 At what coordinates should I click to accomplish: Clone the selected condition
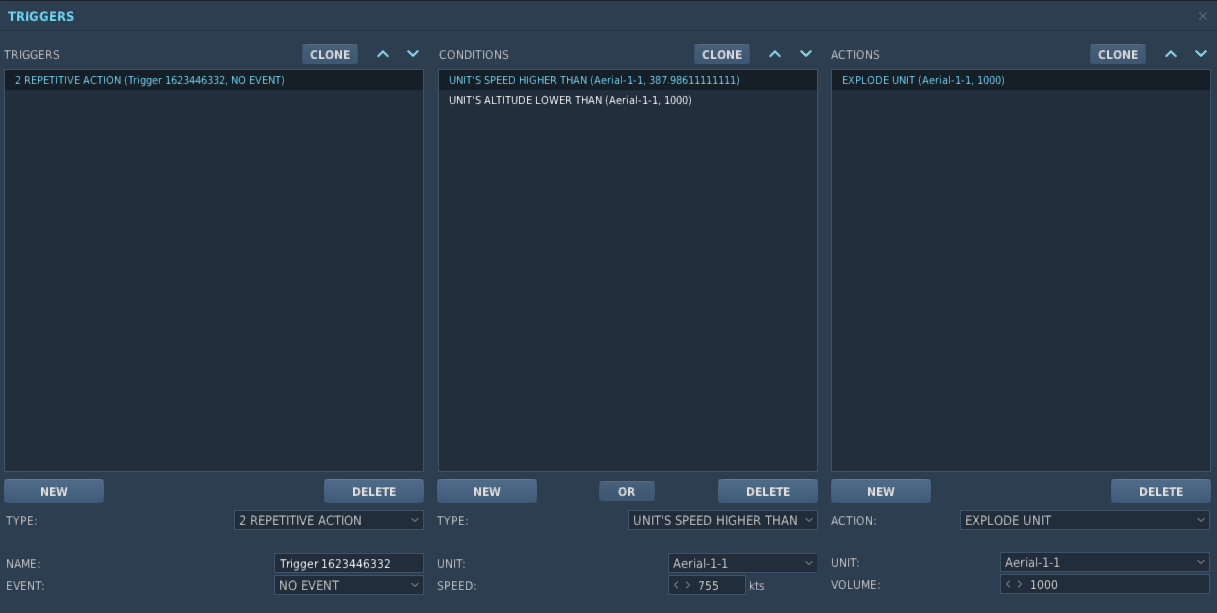pyautogui.click(x=722, y=54)
